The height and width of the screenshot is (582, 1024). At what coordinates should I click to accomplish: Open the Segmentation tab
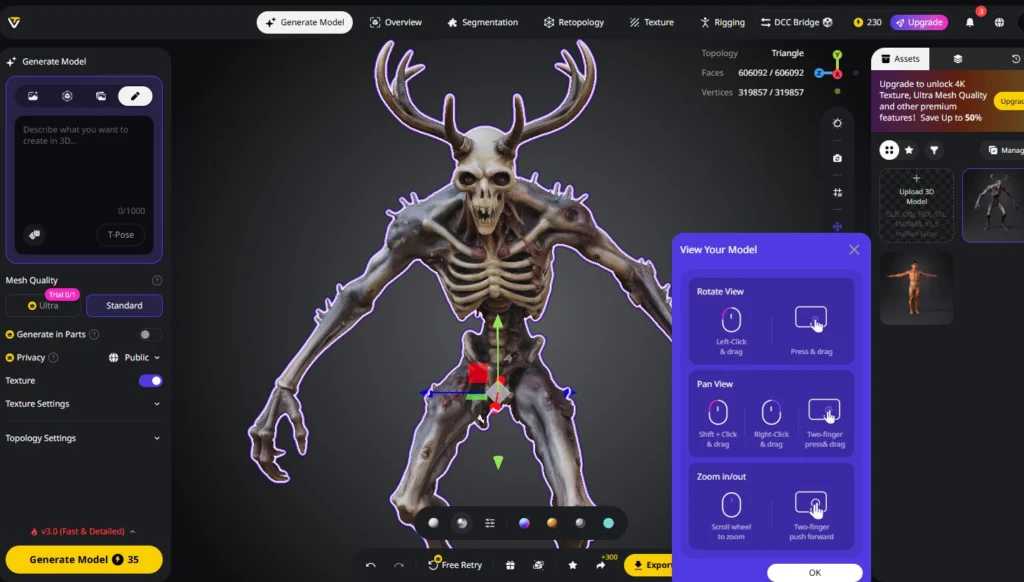coord(482,22)
